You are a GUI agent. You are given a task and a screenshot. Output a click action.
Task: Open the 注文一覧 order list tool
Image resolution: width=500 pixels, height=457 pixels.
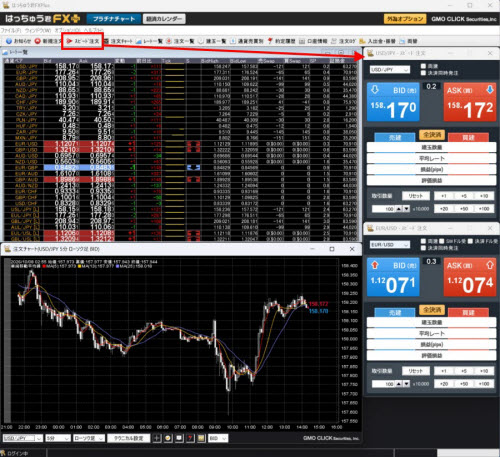tap(180, 41)
